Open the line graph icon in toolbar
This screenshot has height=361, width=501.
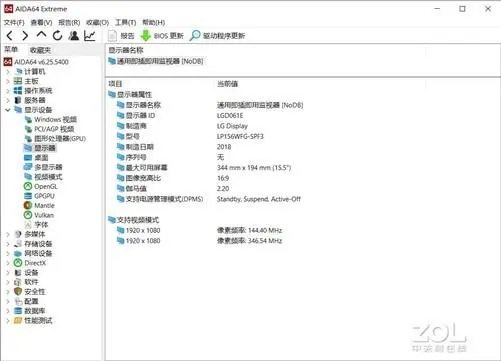click(x=90, y=35)
